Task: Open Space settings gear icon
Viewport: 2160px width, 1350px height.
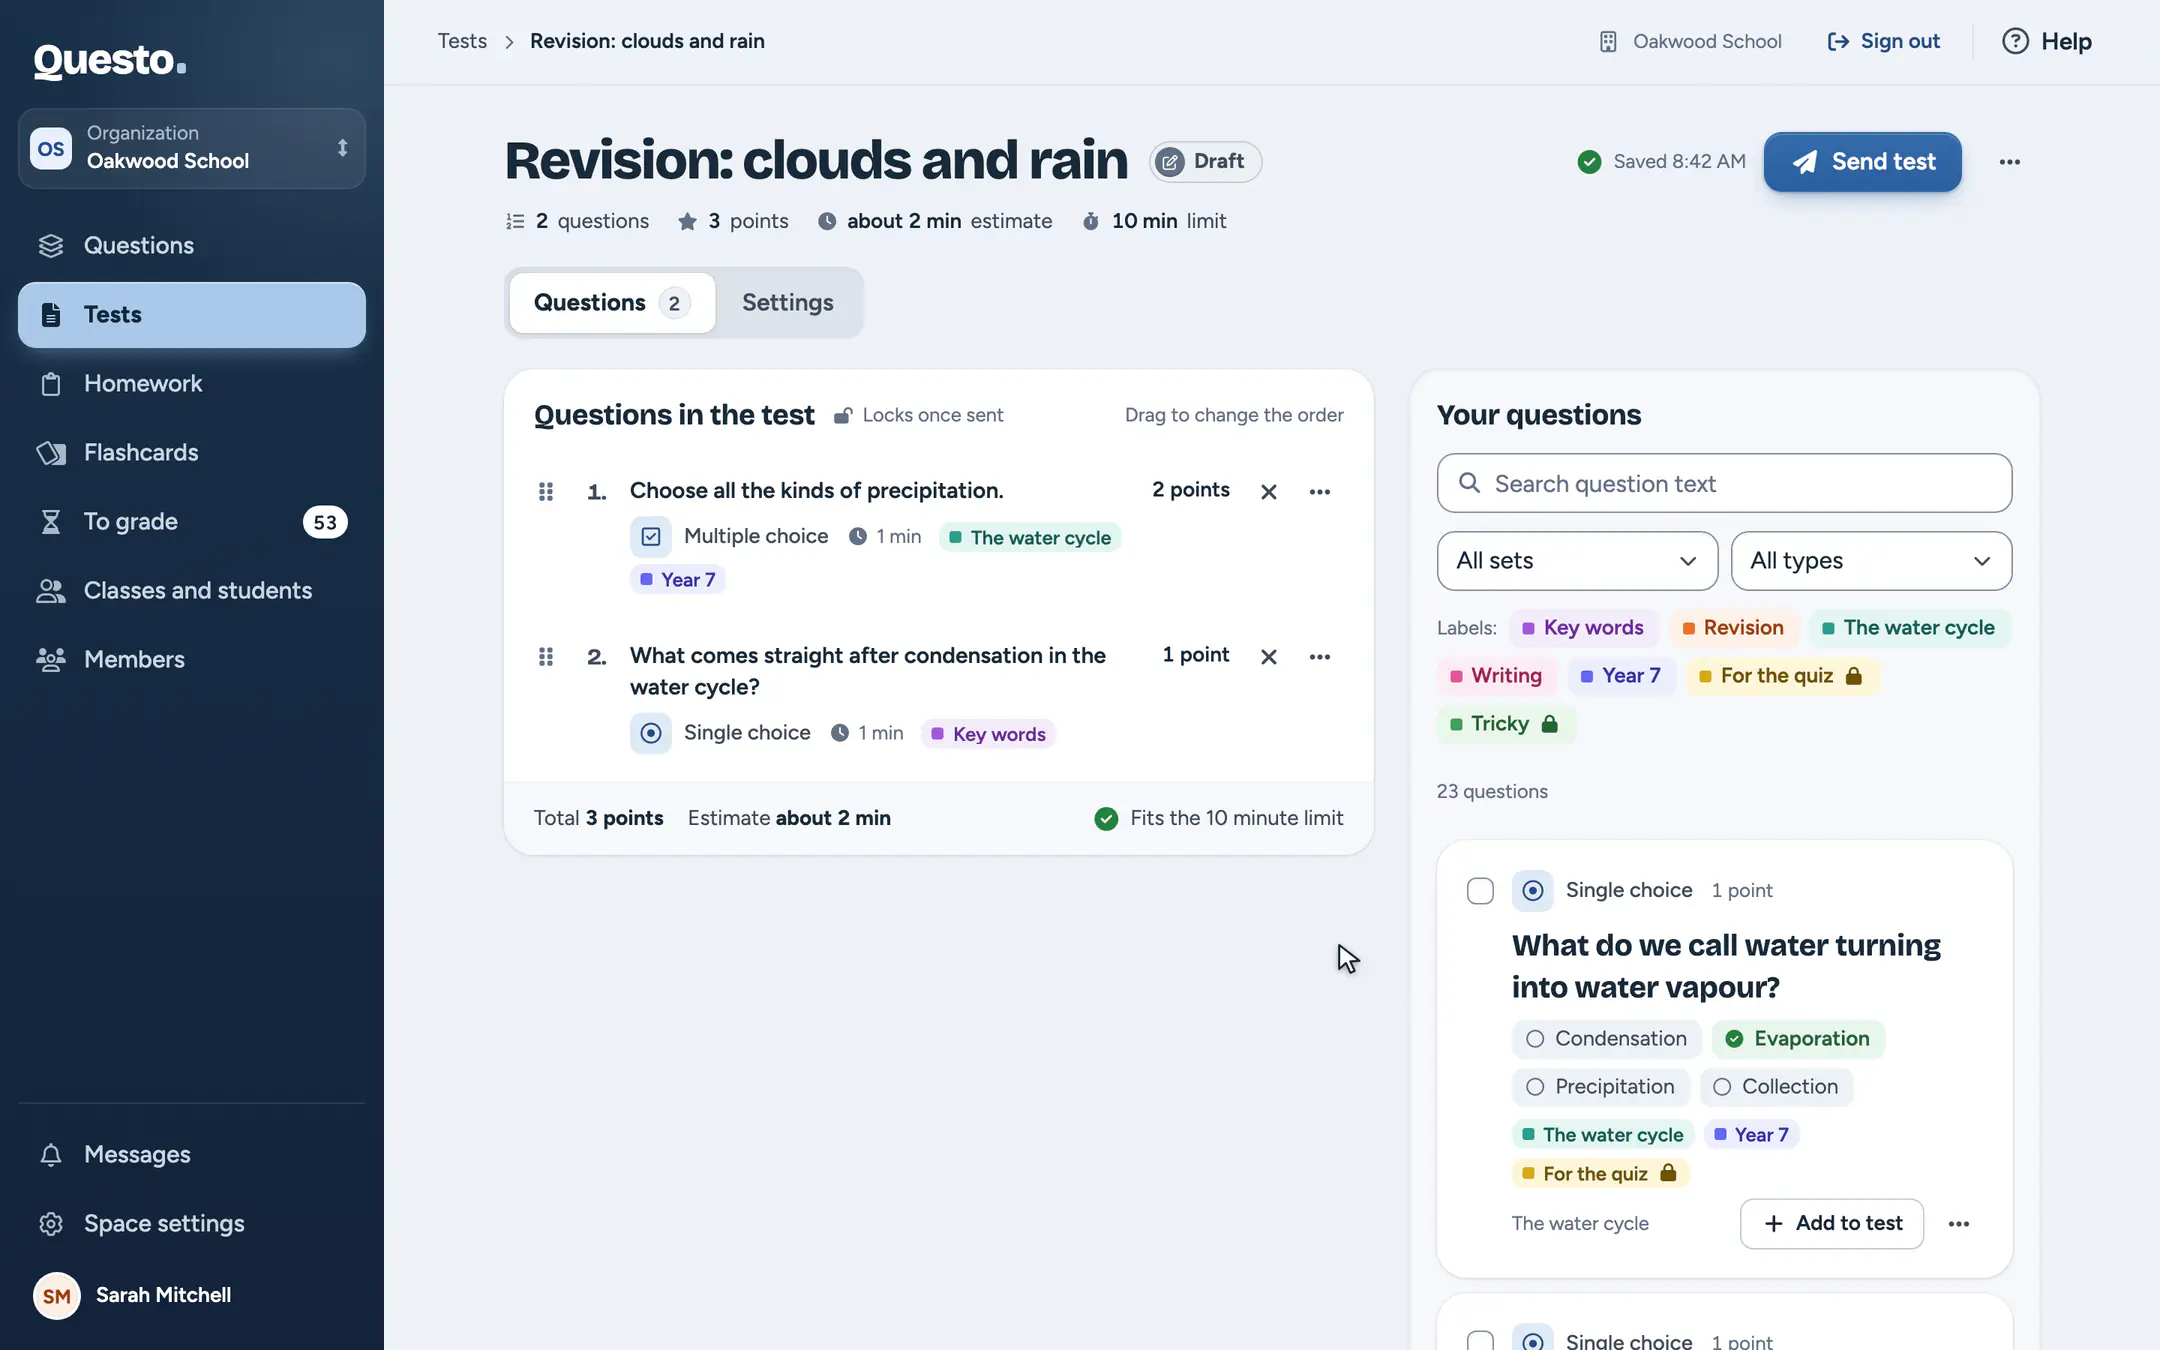Action: point(51,1224)
